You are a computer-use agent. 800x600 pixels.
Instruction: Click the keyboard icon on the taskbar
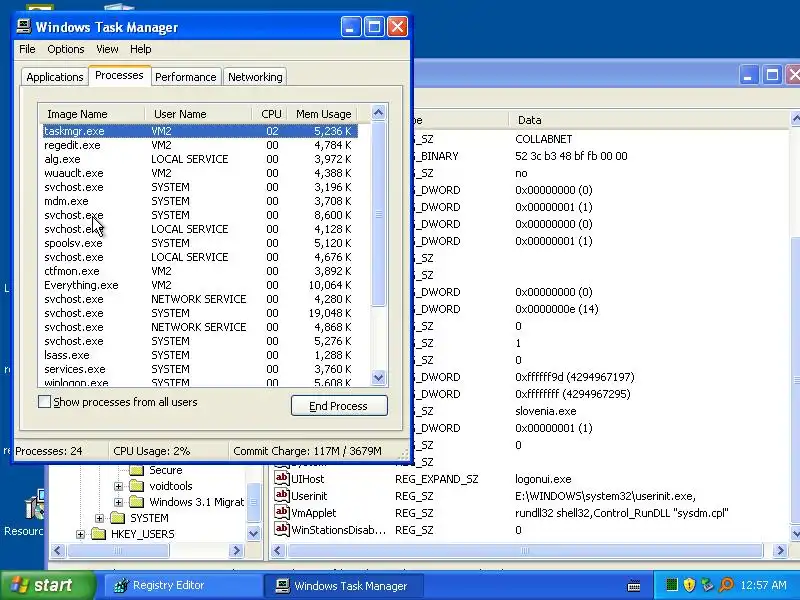pos(634,586)
